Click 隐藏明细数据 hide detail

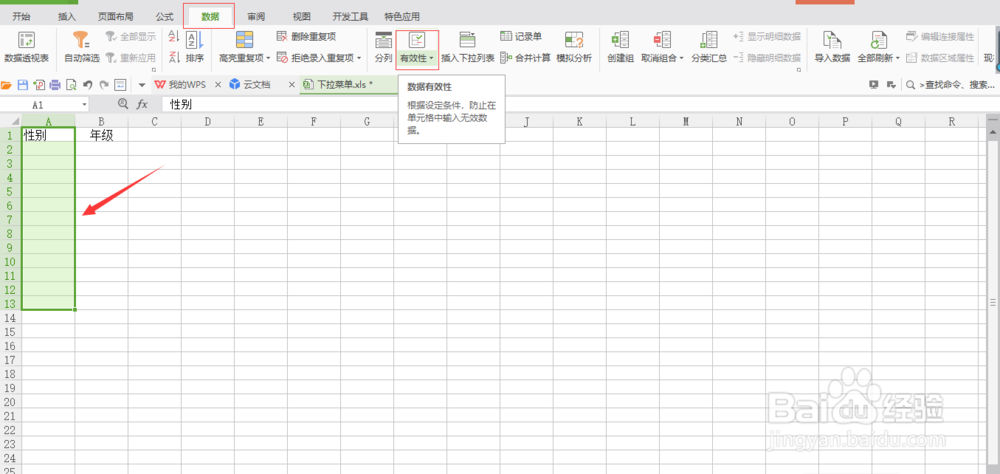[767, 57]
